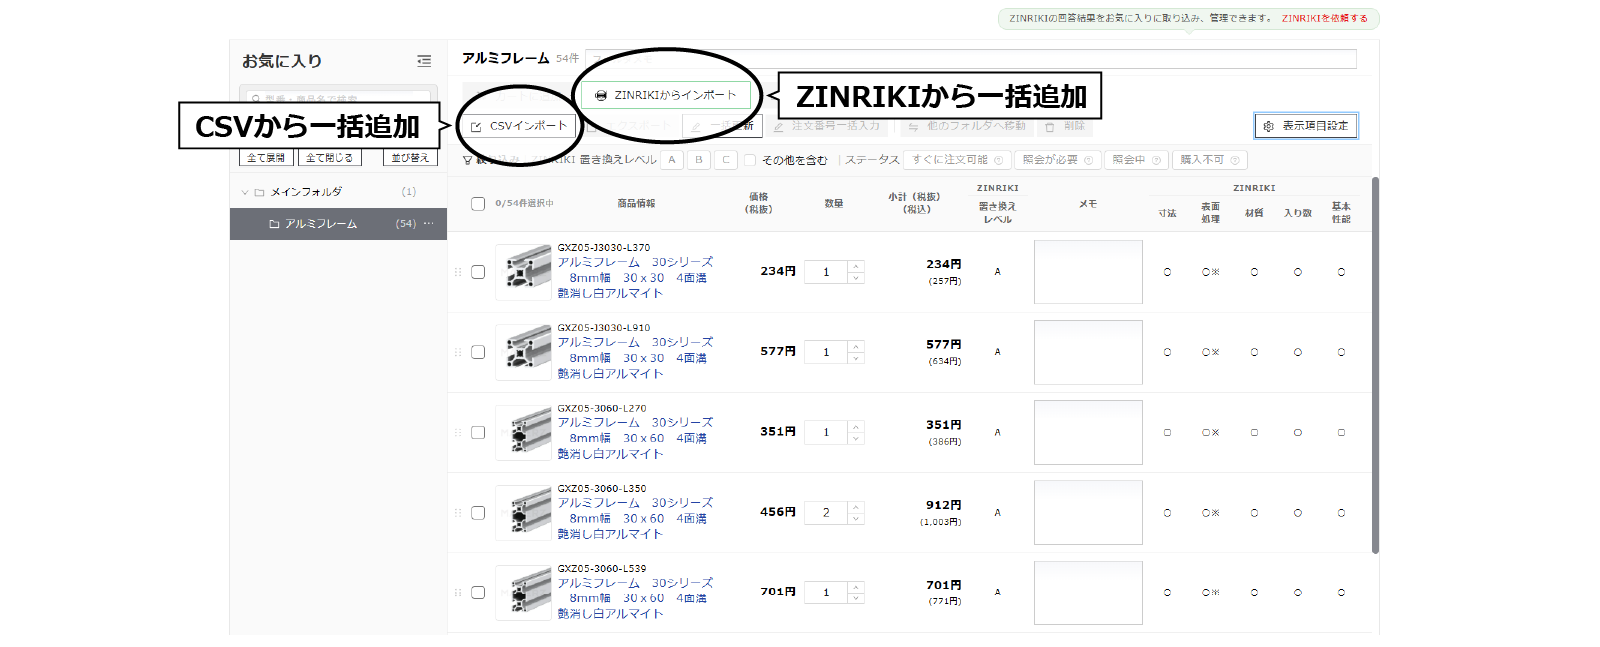Open the help icon beside 照会が必要

tap(1088, 160)
